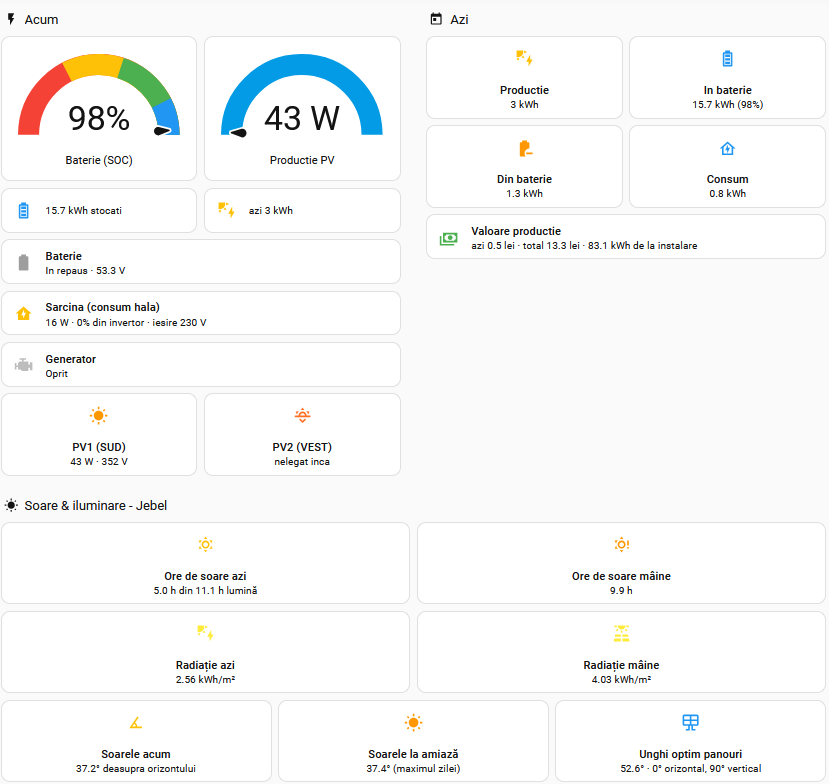The image size is (829, 784).
Task: Click the sun alert icon above Ore de soare mâine
Action: click(622, 545)
